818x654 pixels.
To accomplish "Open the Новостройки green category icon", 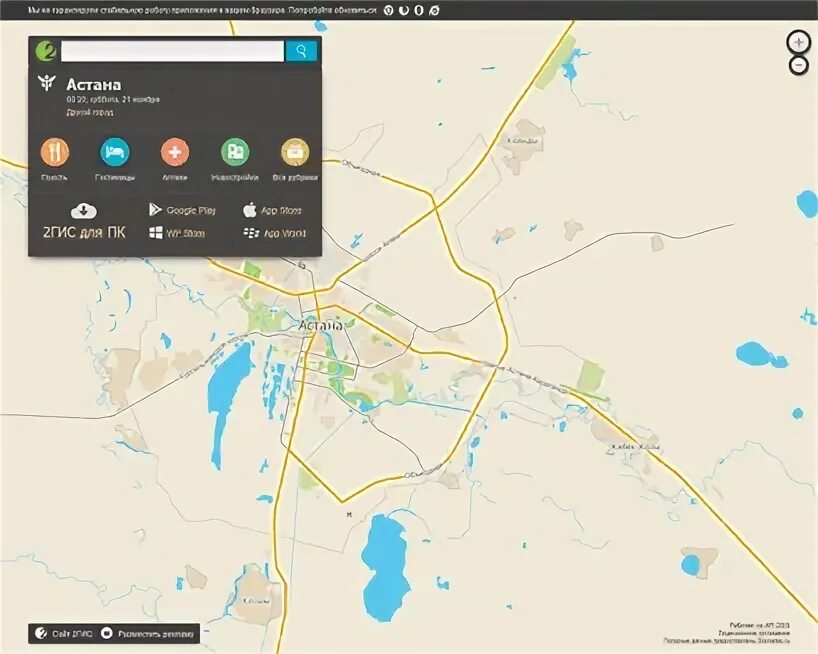I will pyautogui.click(x=235, y=152).
